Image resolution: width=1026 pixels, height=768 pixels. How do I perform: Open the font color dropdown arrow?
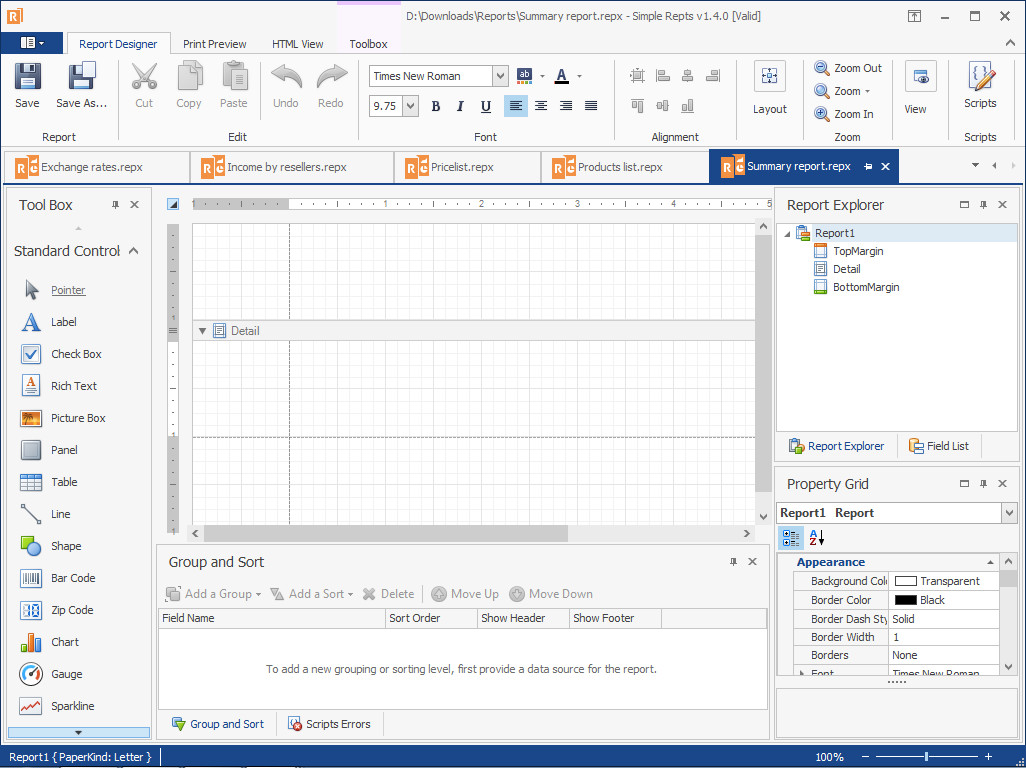pos(579,77)
